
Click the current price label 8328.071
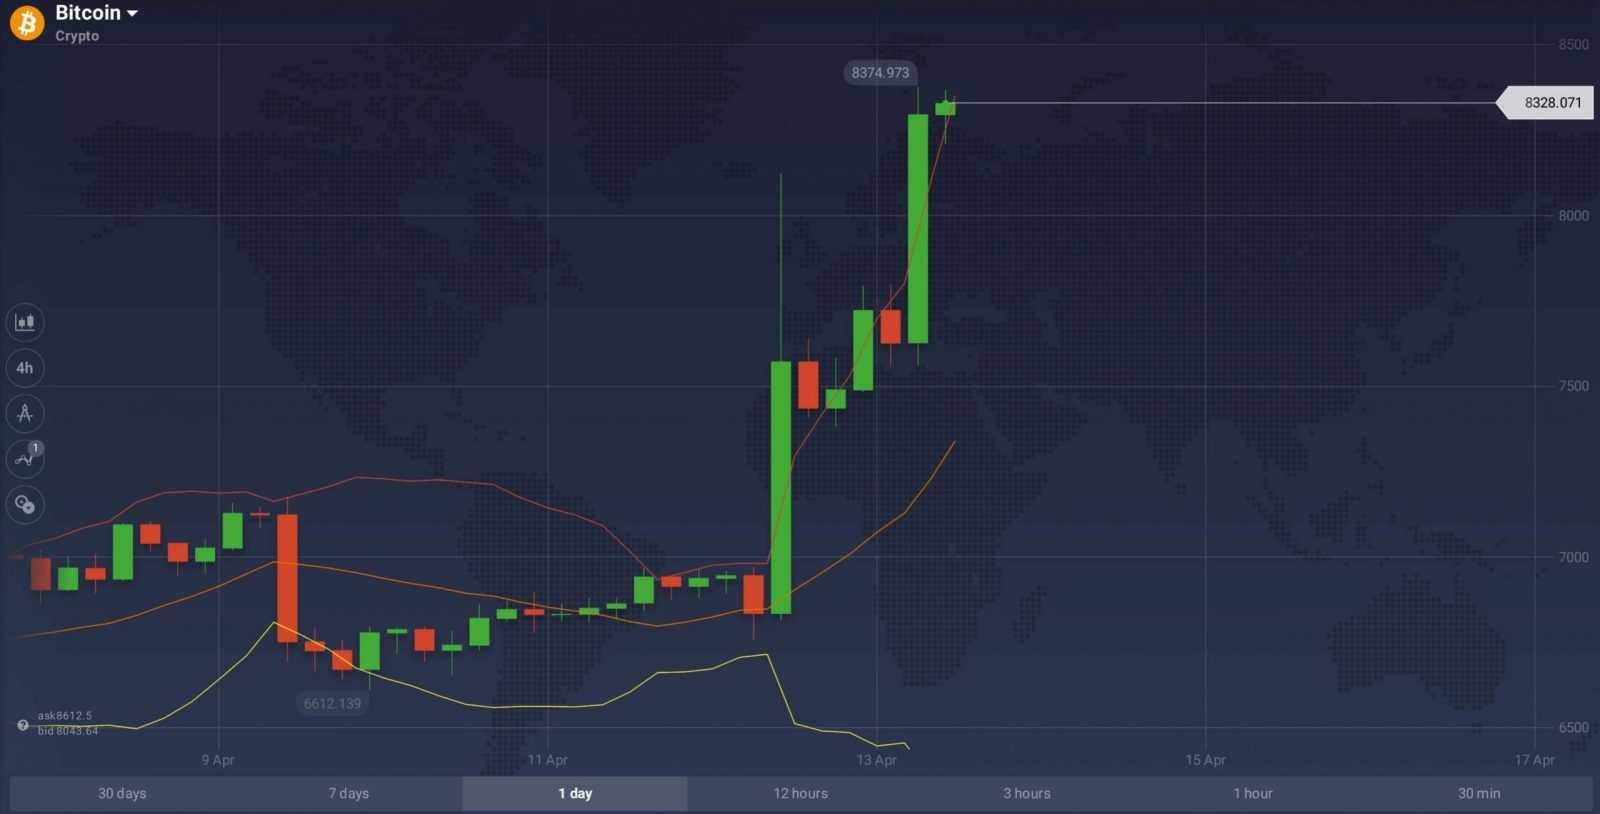coord(1552,103)
